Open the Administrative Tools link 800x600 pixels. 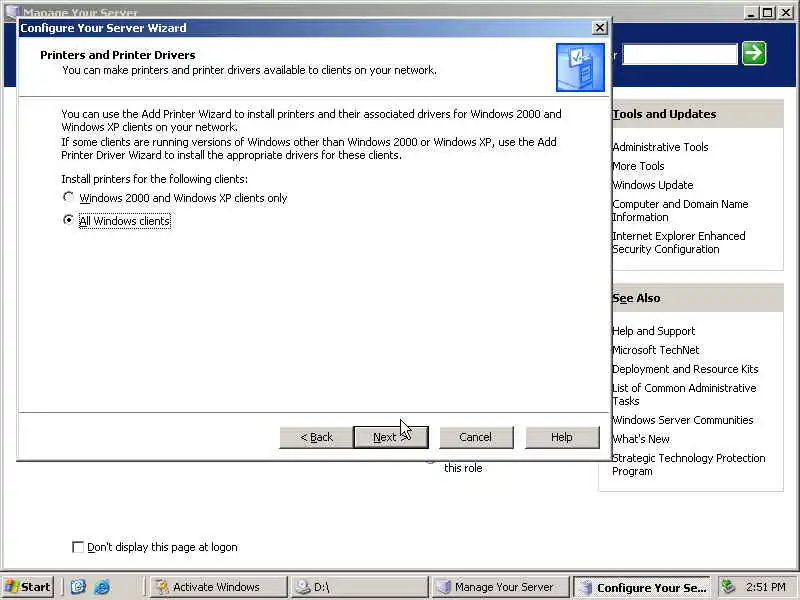660,147
